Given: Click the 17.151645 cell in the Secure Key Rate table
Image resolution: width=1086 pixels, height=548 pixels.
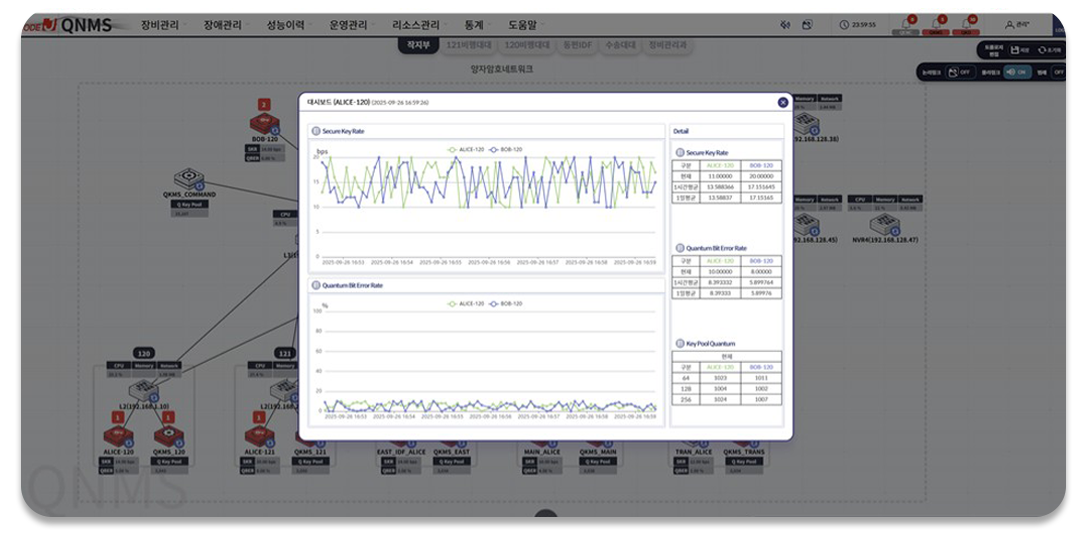Looking at the screenshot, I should click(x=761, y=187).
